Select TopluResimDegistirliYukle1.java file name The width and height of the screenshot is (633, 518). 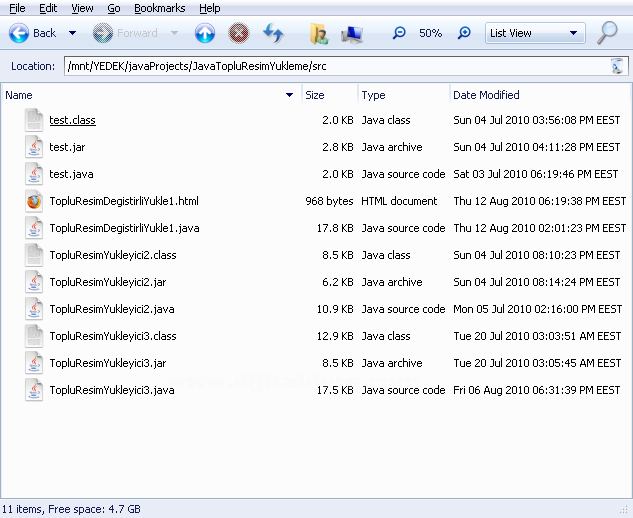click(x=124, y=229)
